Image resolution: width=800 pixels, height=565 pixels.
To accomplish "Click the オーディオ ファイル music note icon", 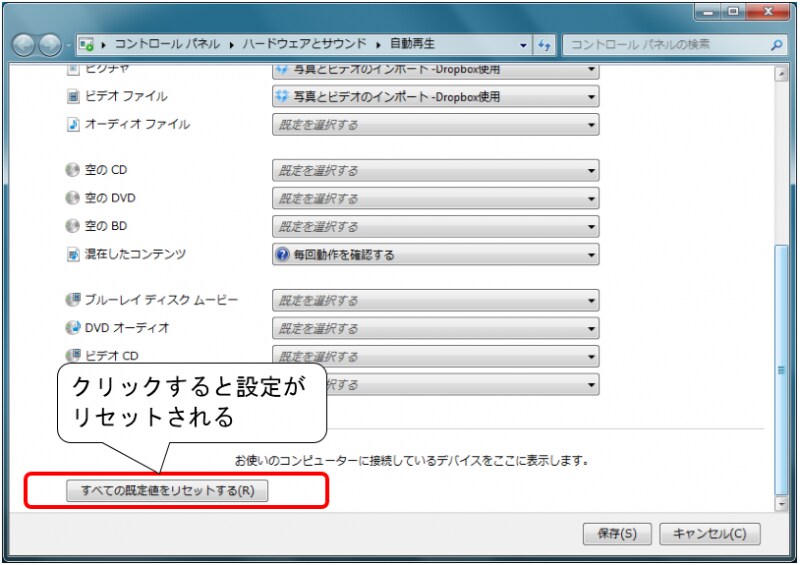I will pos(73,124).
